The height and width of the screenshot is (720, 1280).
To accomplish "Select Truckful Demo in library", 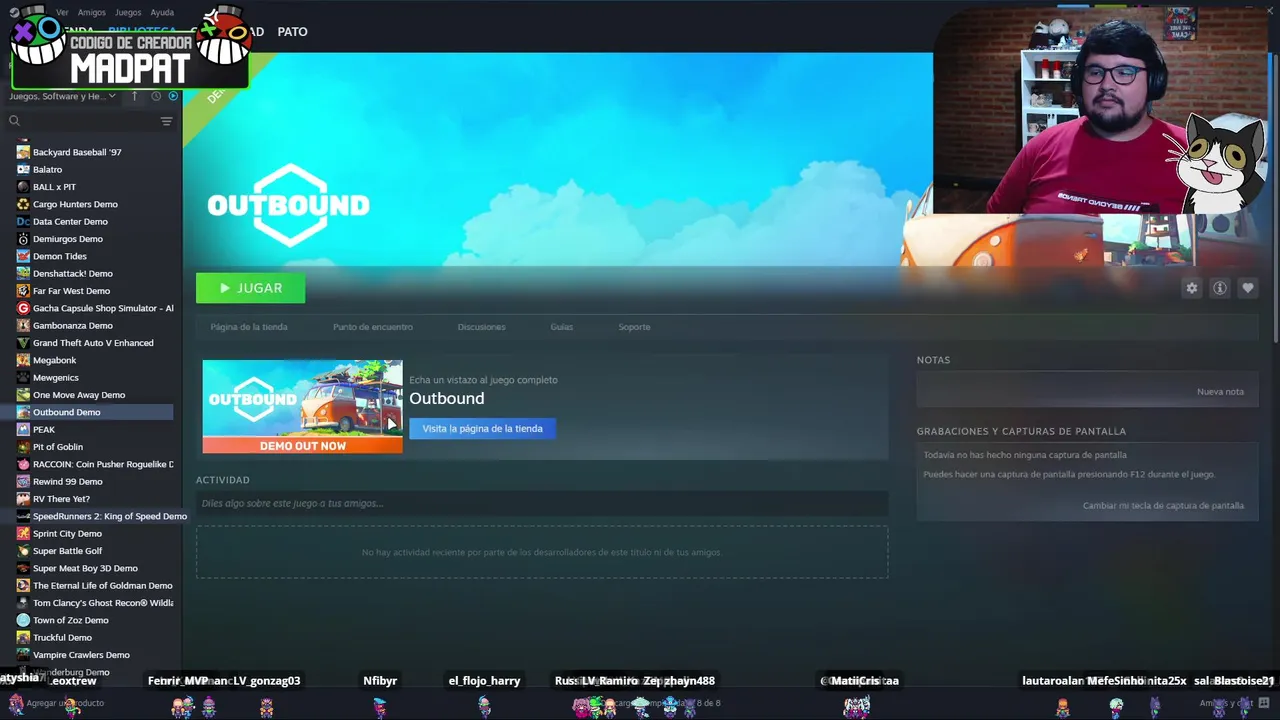I will tap(62, 638).
